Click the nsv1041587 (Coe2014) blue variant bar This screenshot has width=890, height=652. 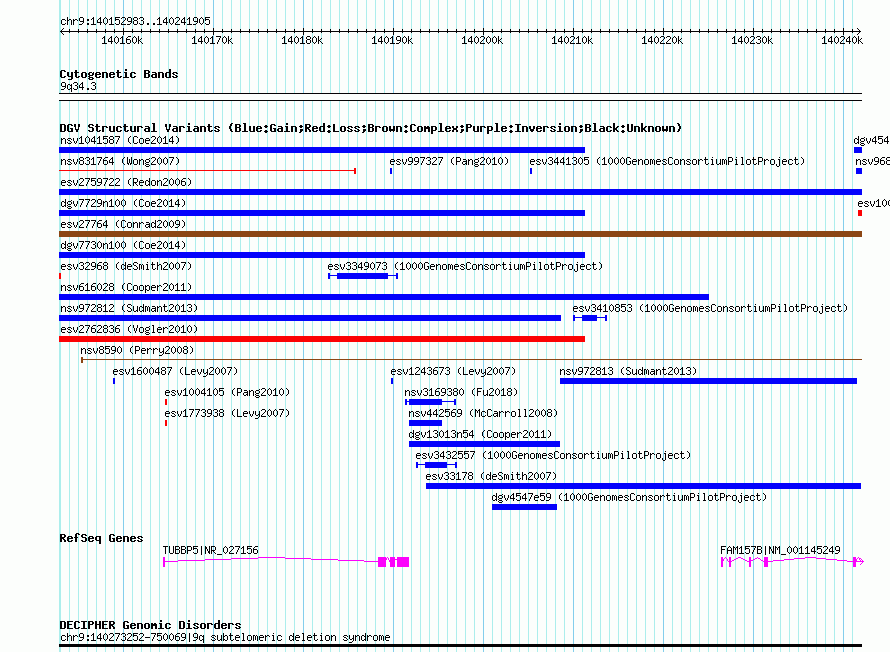322,150
